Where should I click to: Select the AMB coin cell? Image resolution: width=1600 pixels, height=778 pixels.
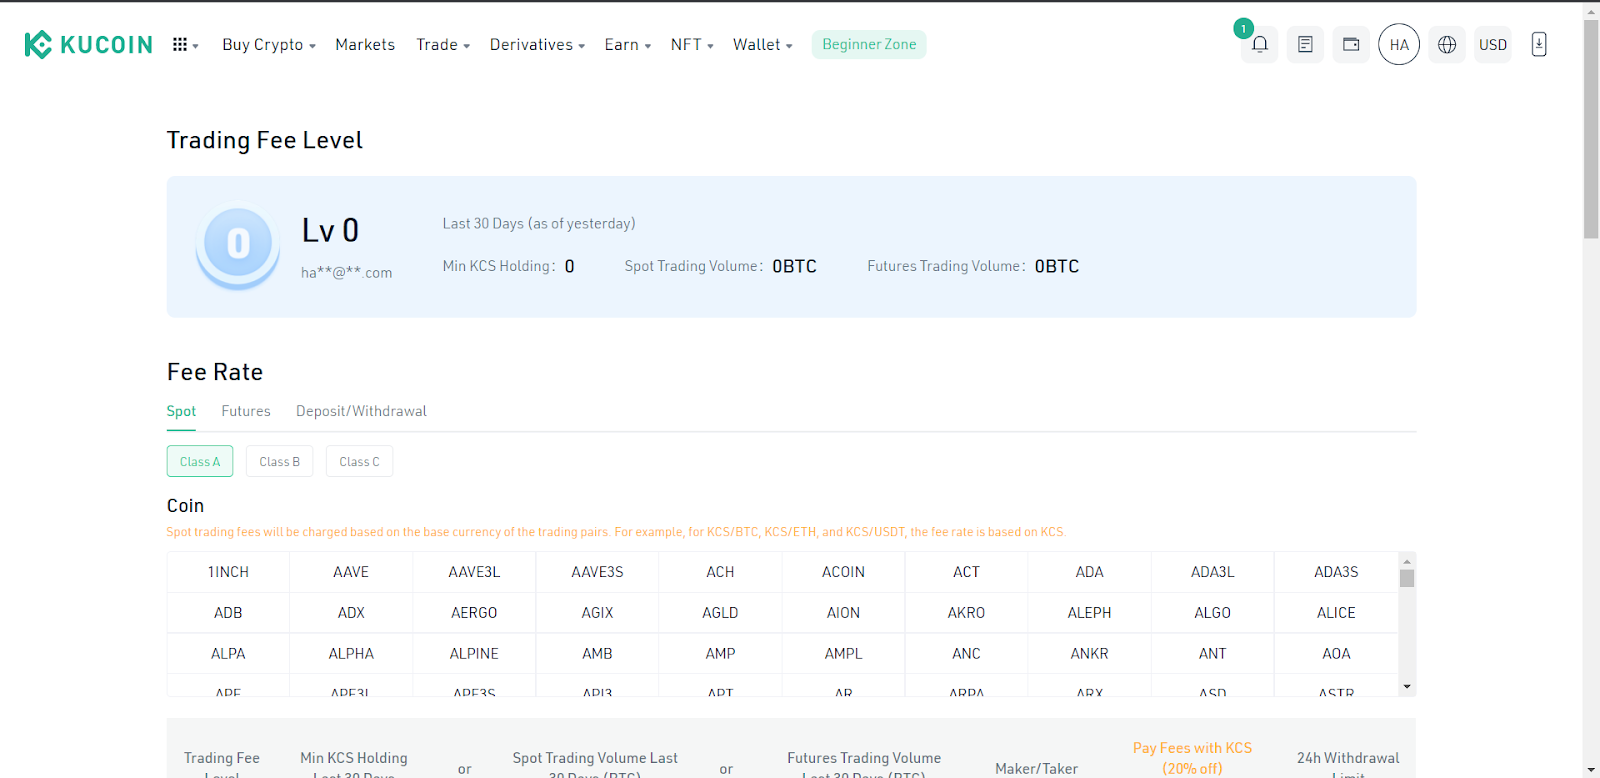(x=597, y=654)
